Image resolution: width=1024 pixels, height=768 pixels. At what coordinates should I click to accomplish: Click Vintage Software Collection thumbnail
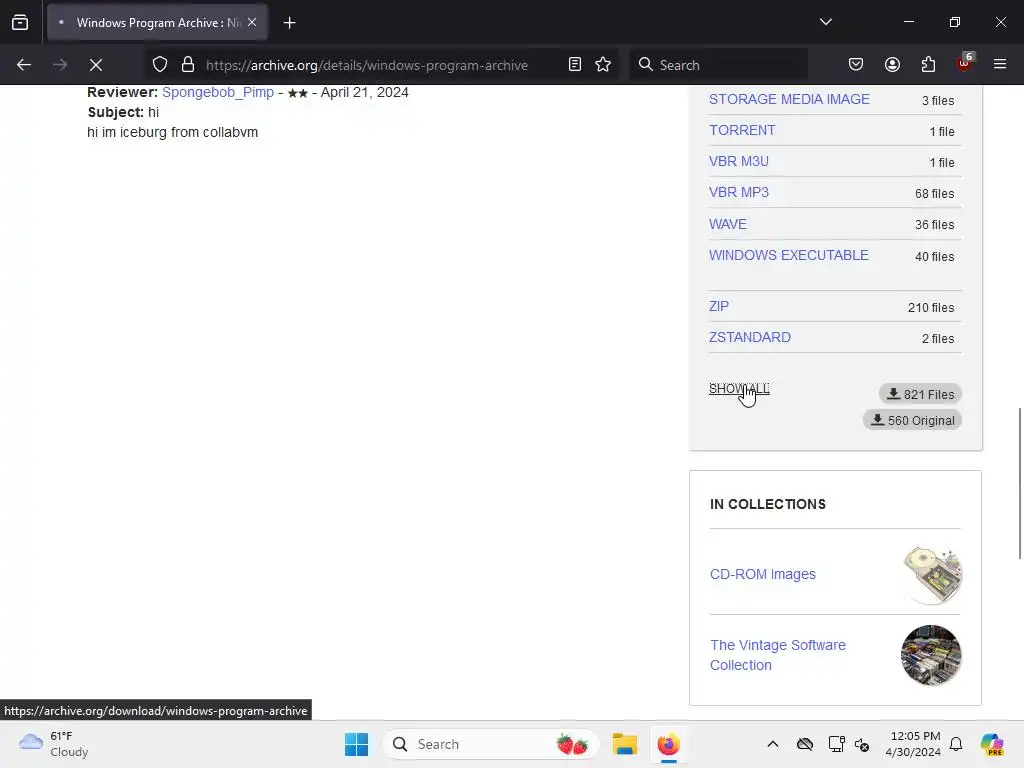931,655
